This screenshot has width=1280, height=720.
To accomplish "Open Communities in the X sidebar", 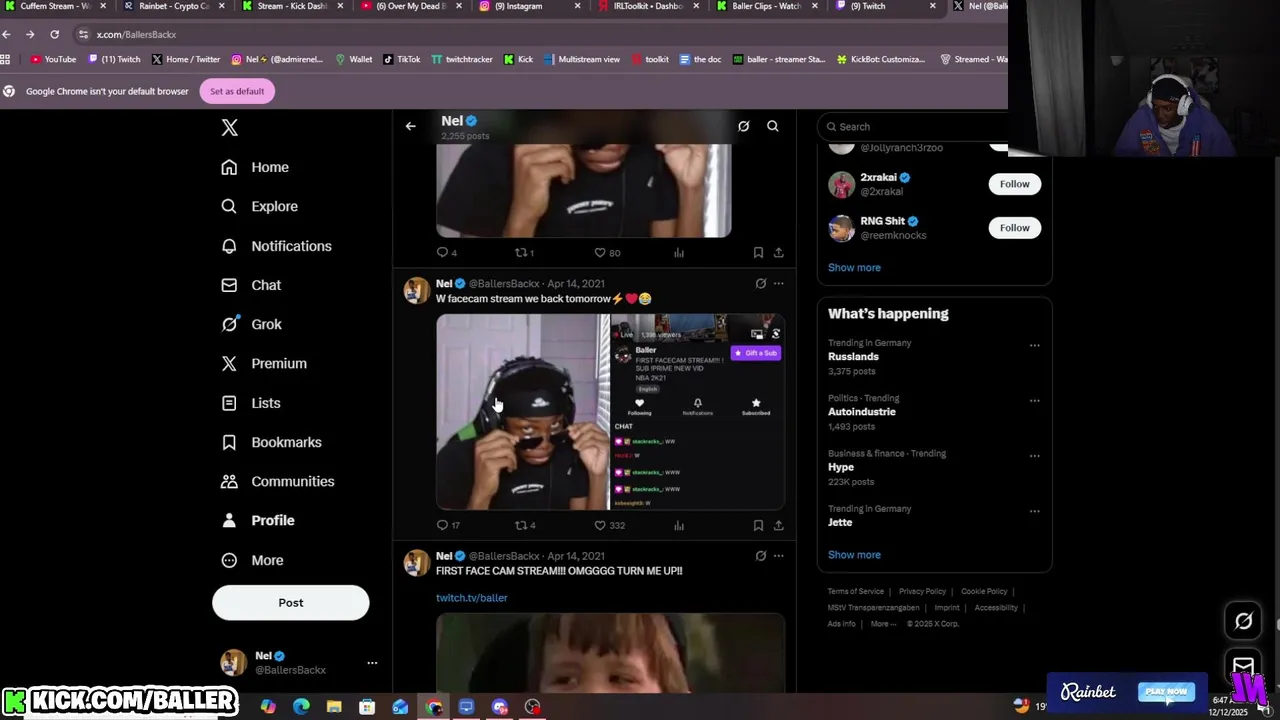I will coord(278,481).
